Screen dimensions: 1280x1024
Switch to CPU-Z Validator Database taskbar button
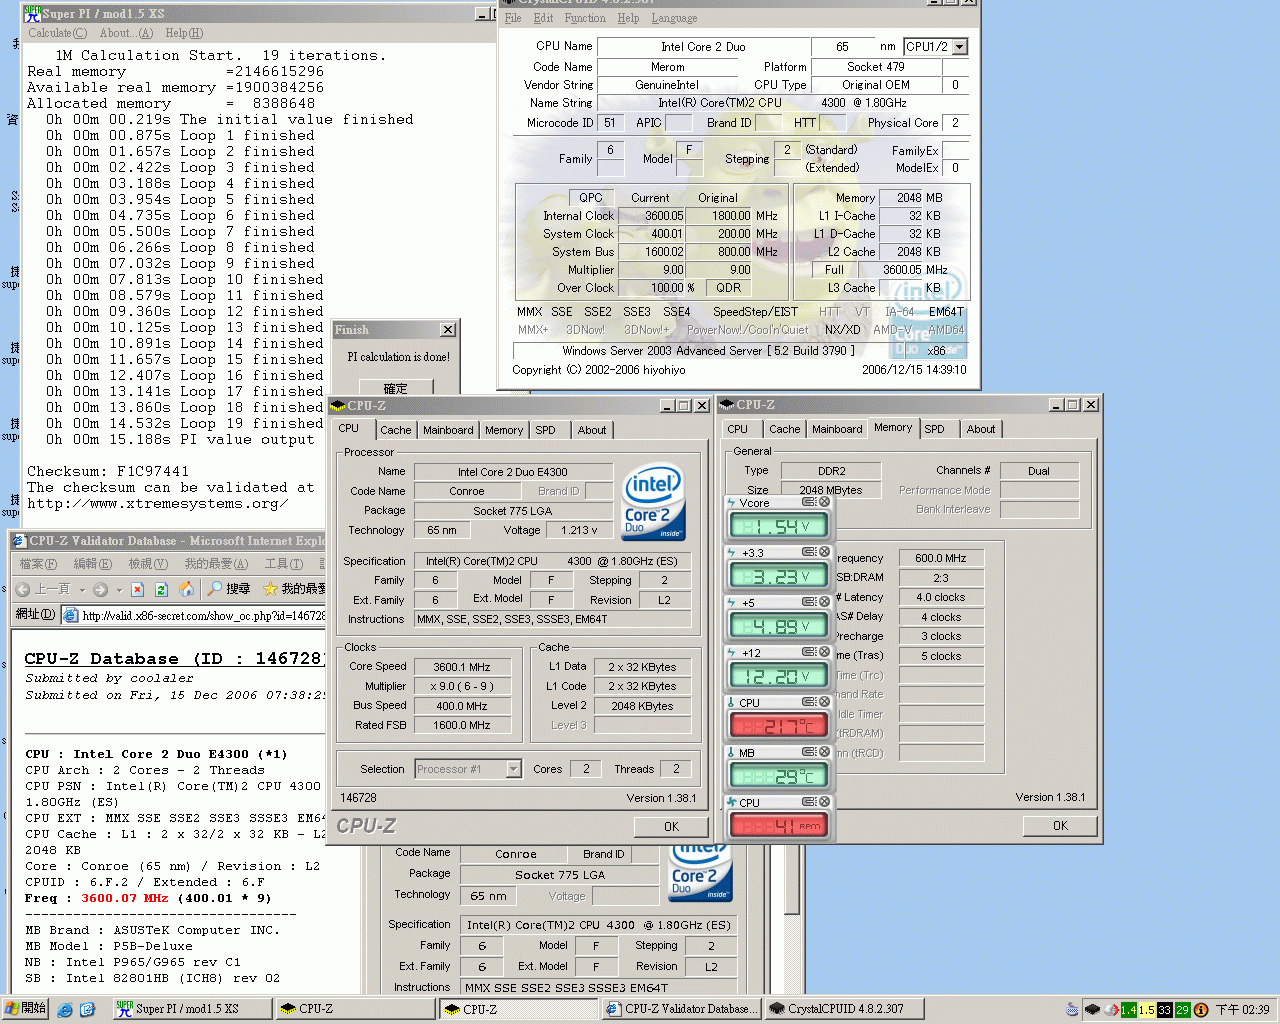point(683,1009)
